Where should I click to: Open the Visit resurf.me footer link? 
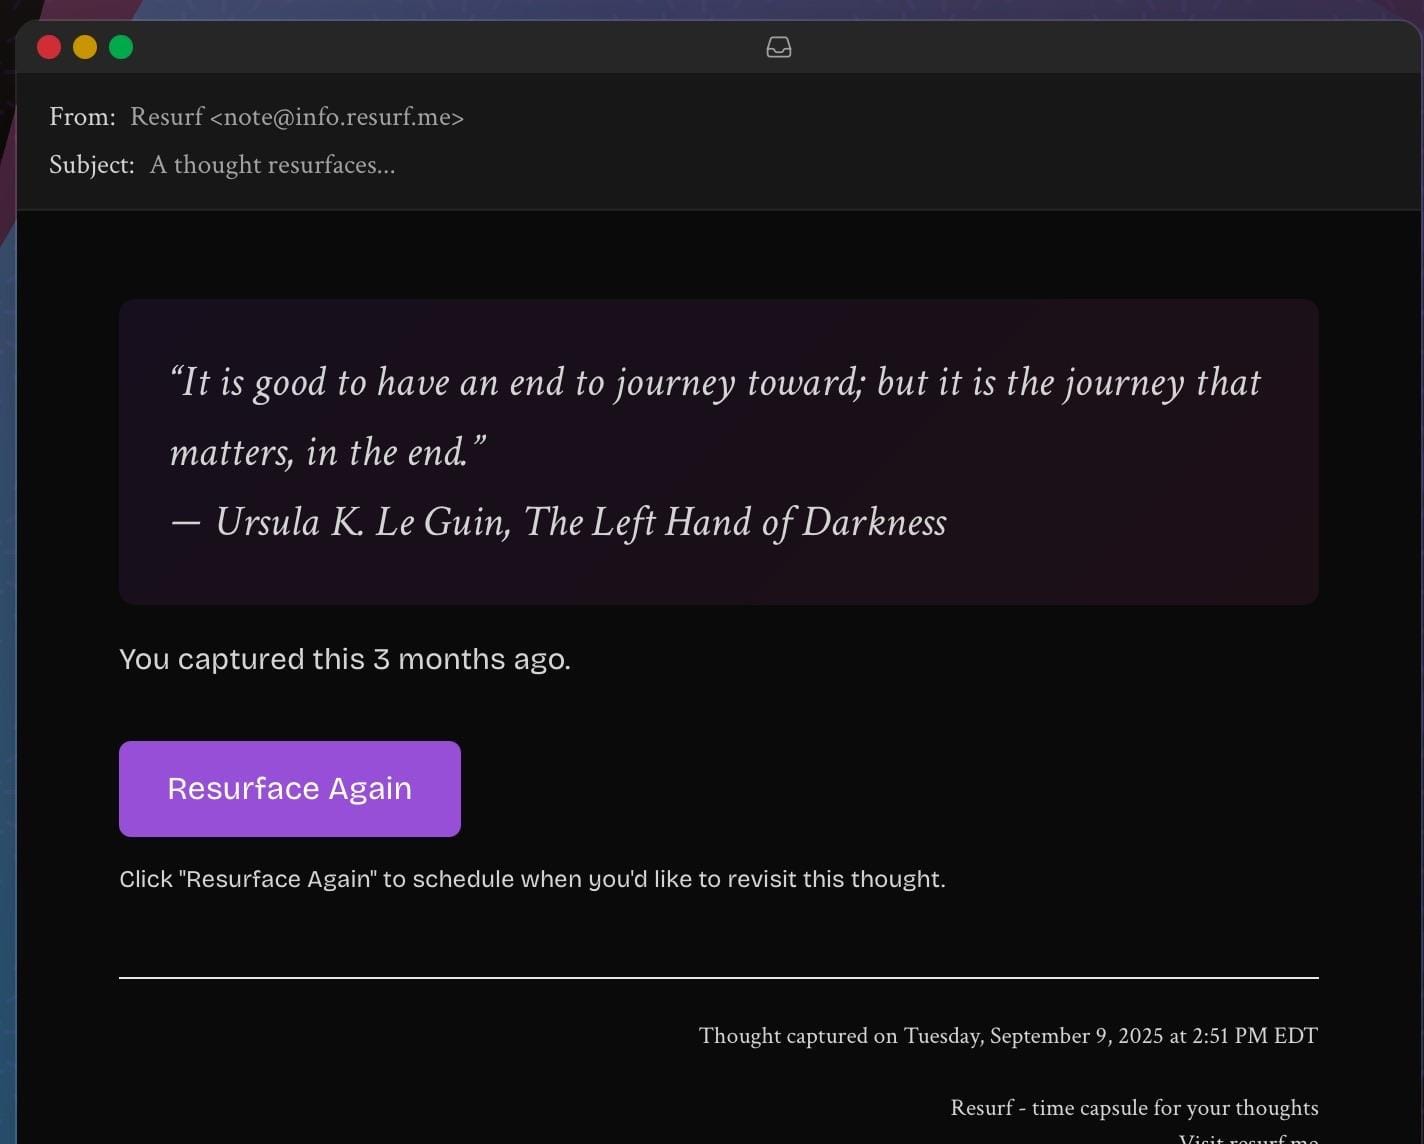1248,1138
